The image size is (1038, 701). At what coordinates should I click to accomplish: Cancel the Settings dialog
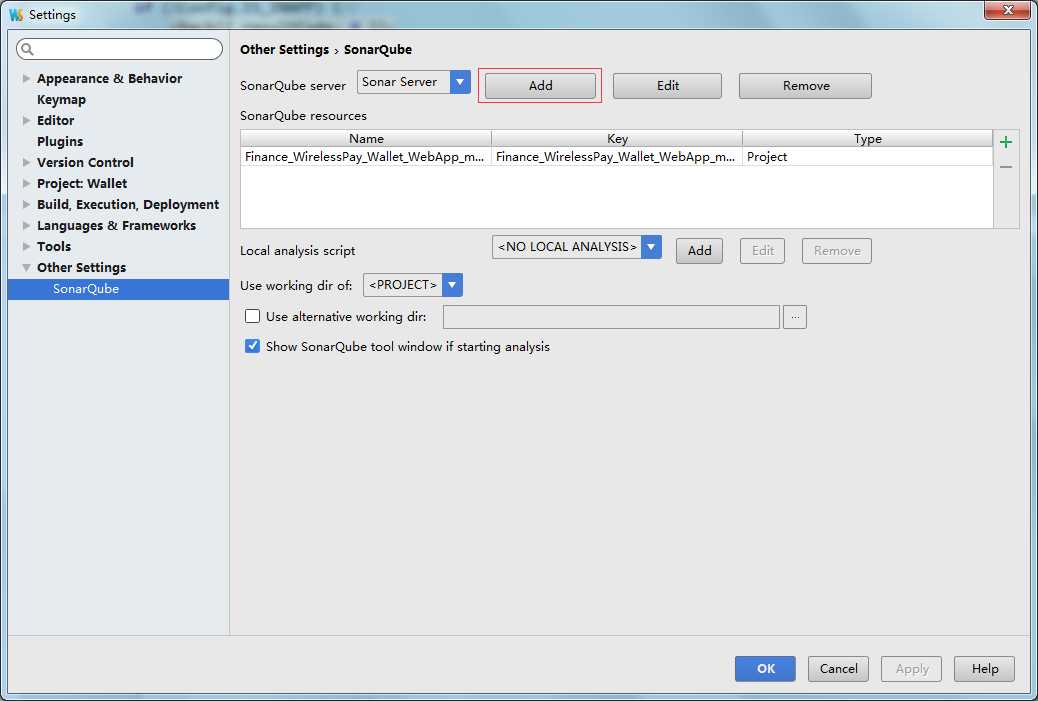click(x=838, y=669)
